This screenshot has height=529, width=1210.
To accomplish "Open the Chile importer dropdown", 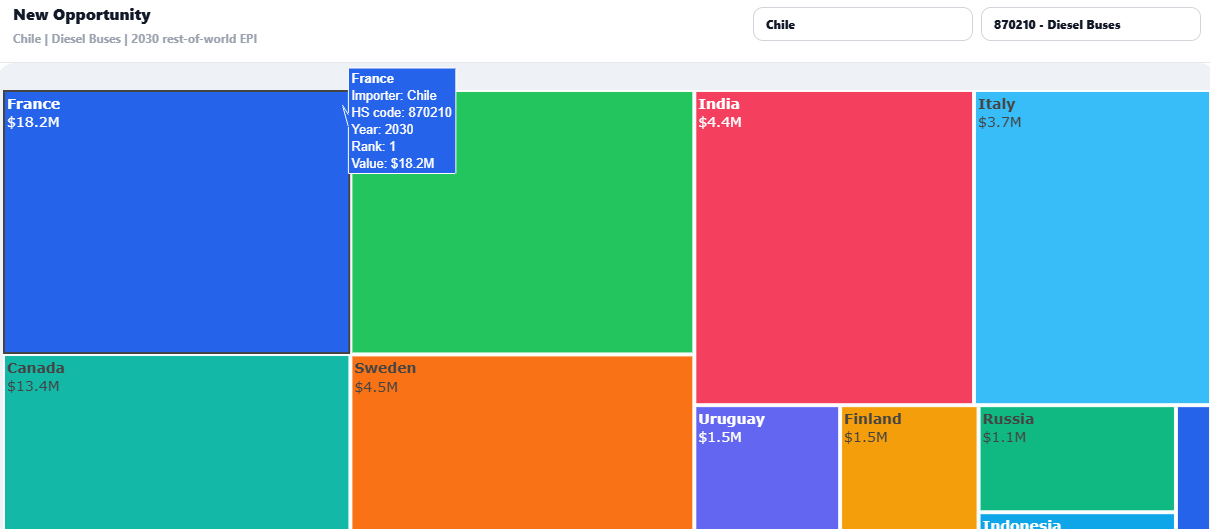I will coord(862,24).
